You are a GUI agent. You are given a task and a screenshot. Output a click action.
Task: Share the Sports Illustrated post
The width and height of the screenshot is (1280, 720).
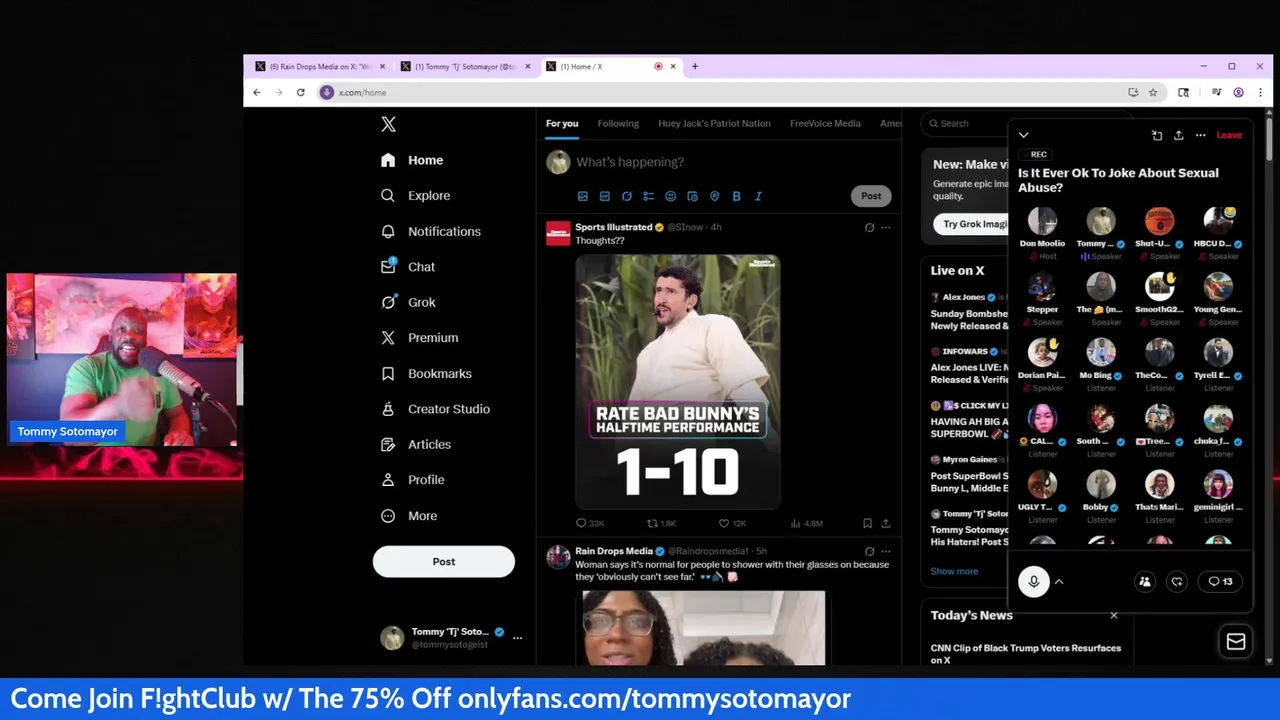(x=885, y=523)
